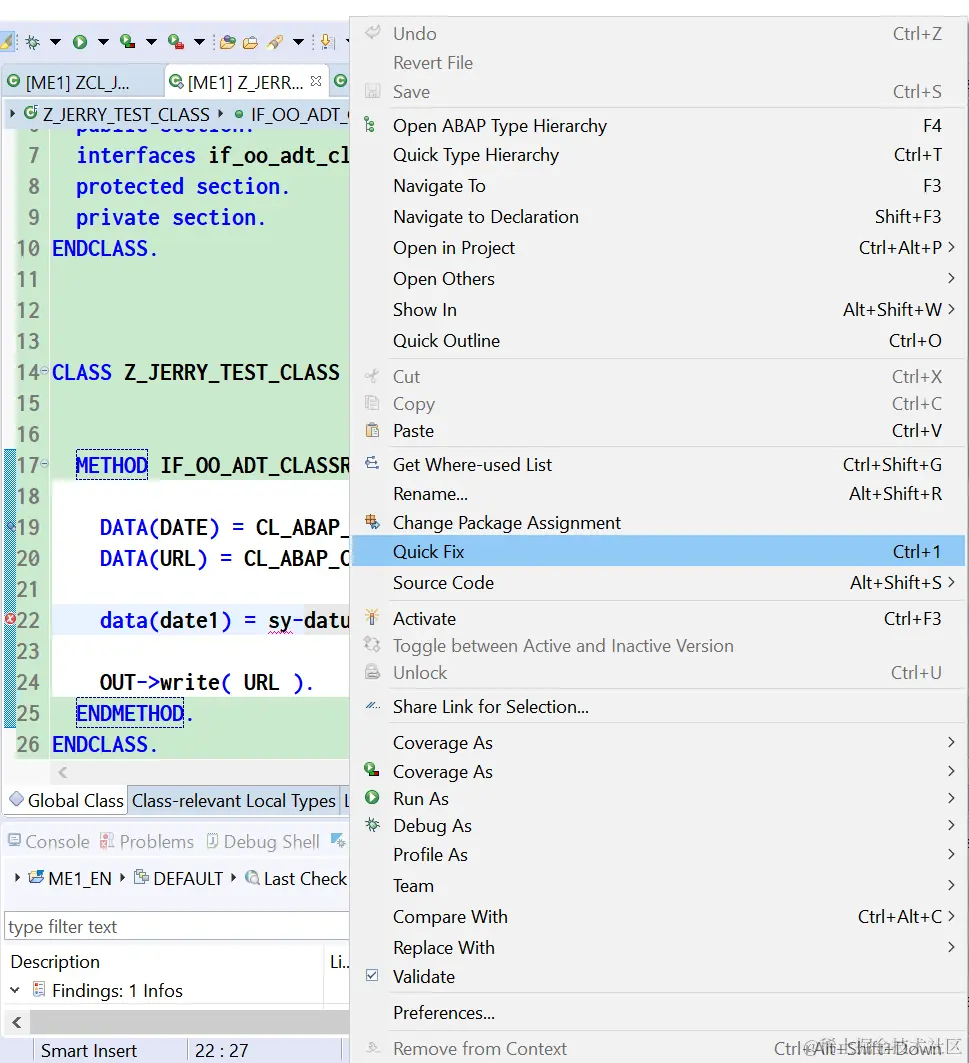Expand the Open in Project submenu arrow
Screen dimensions: 969x1063
pyautogui.click(x=951, y=247)
